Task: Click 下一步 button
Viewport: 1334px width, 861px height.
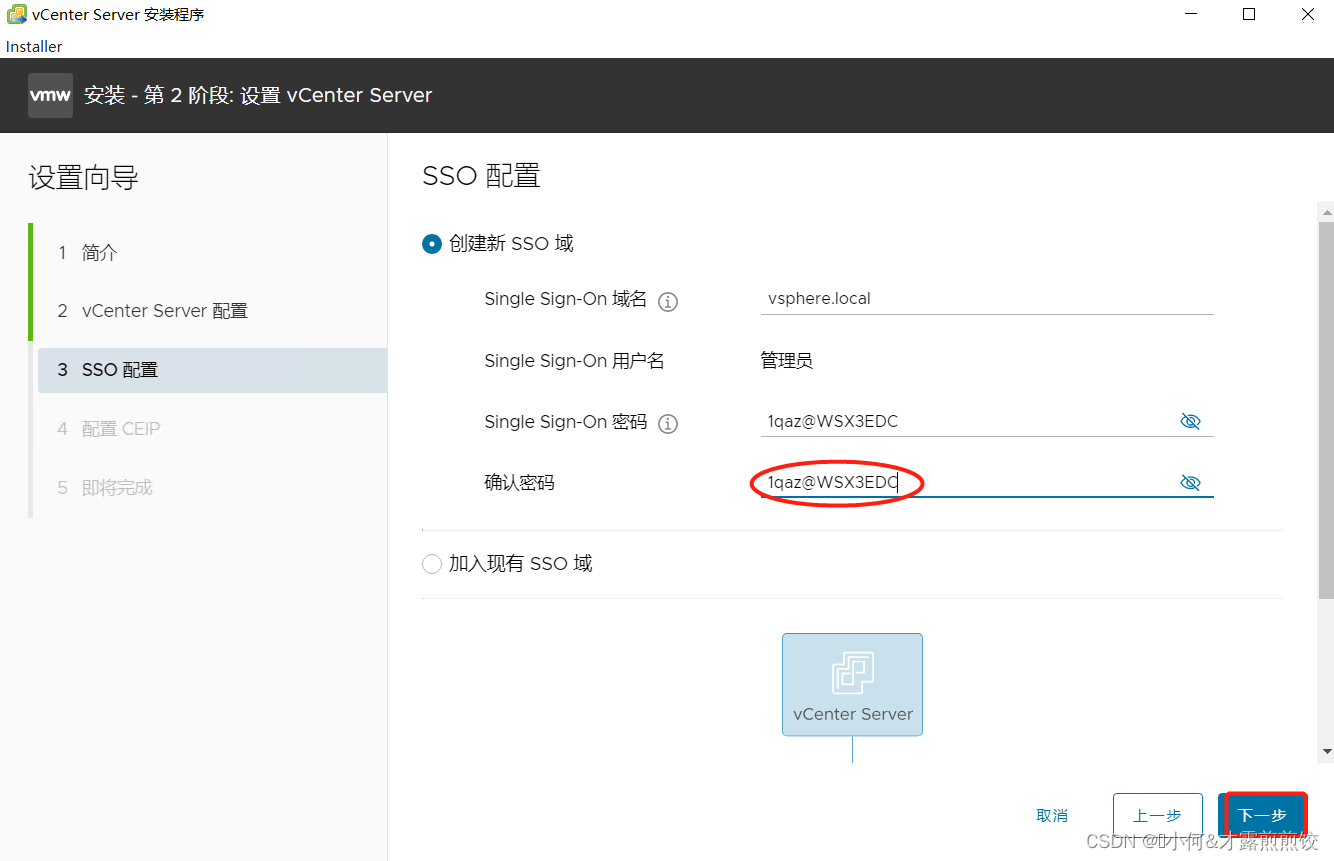Action: tap(1262, 816)
